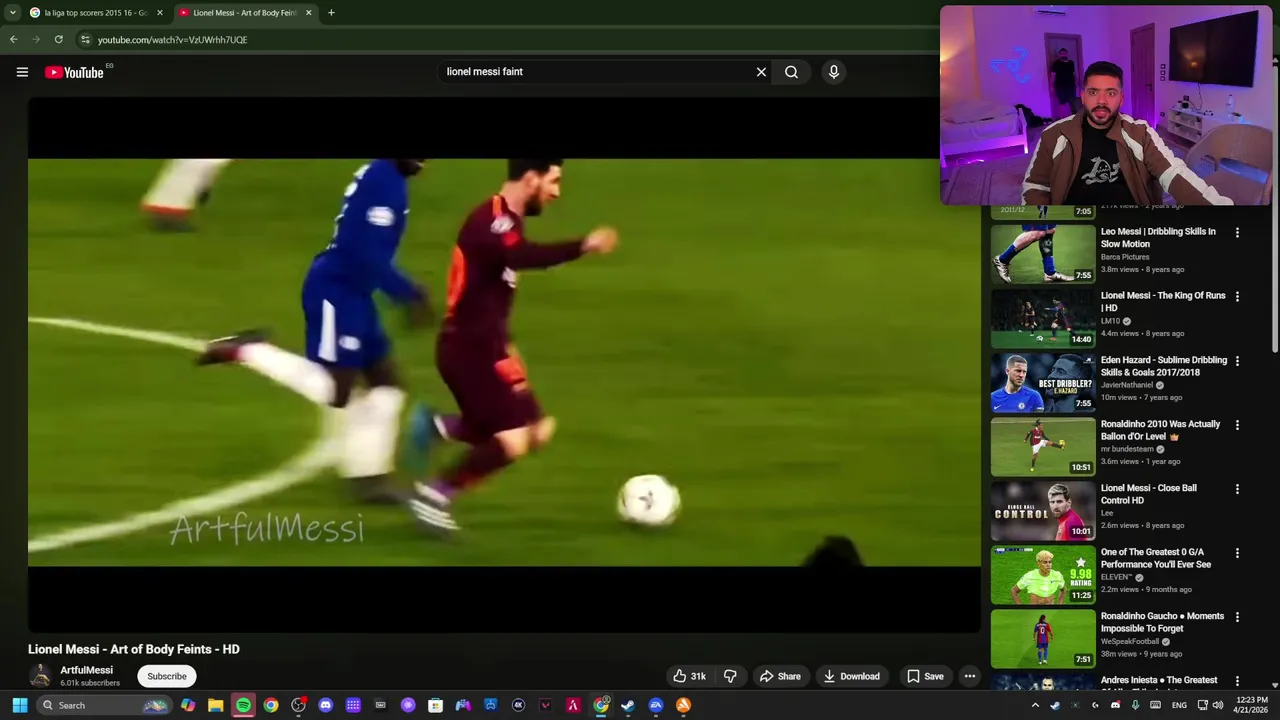Open Steam from the taskbar
Image resolution: width=1280 pixels, height=720 pixels.
pos(628,705)
